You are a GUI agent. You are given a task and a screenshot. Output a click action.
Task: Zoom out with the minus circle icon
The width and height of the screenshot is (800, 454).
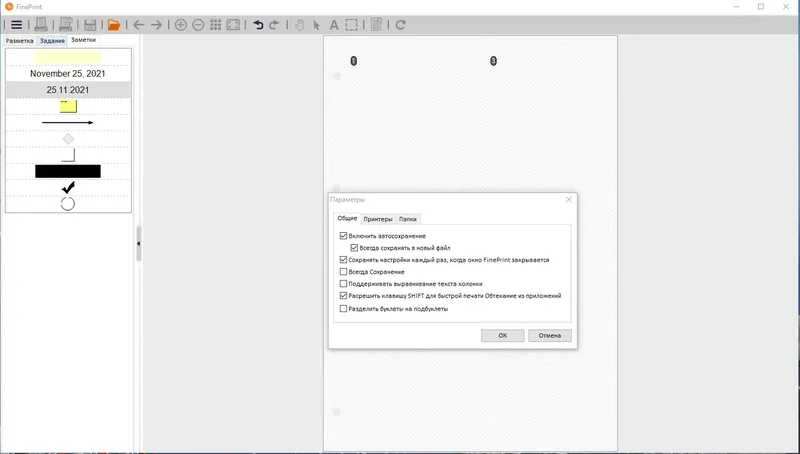(198, 24)
